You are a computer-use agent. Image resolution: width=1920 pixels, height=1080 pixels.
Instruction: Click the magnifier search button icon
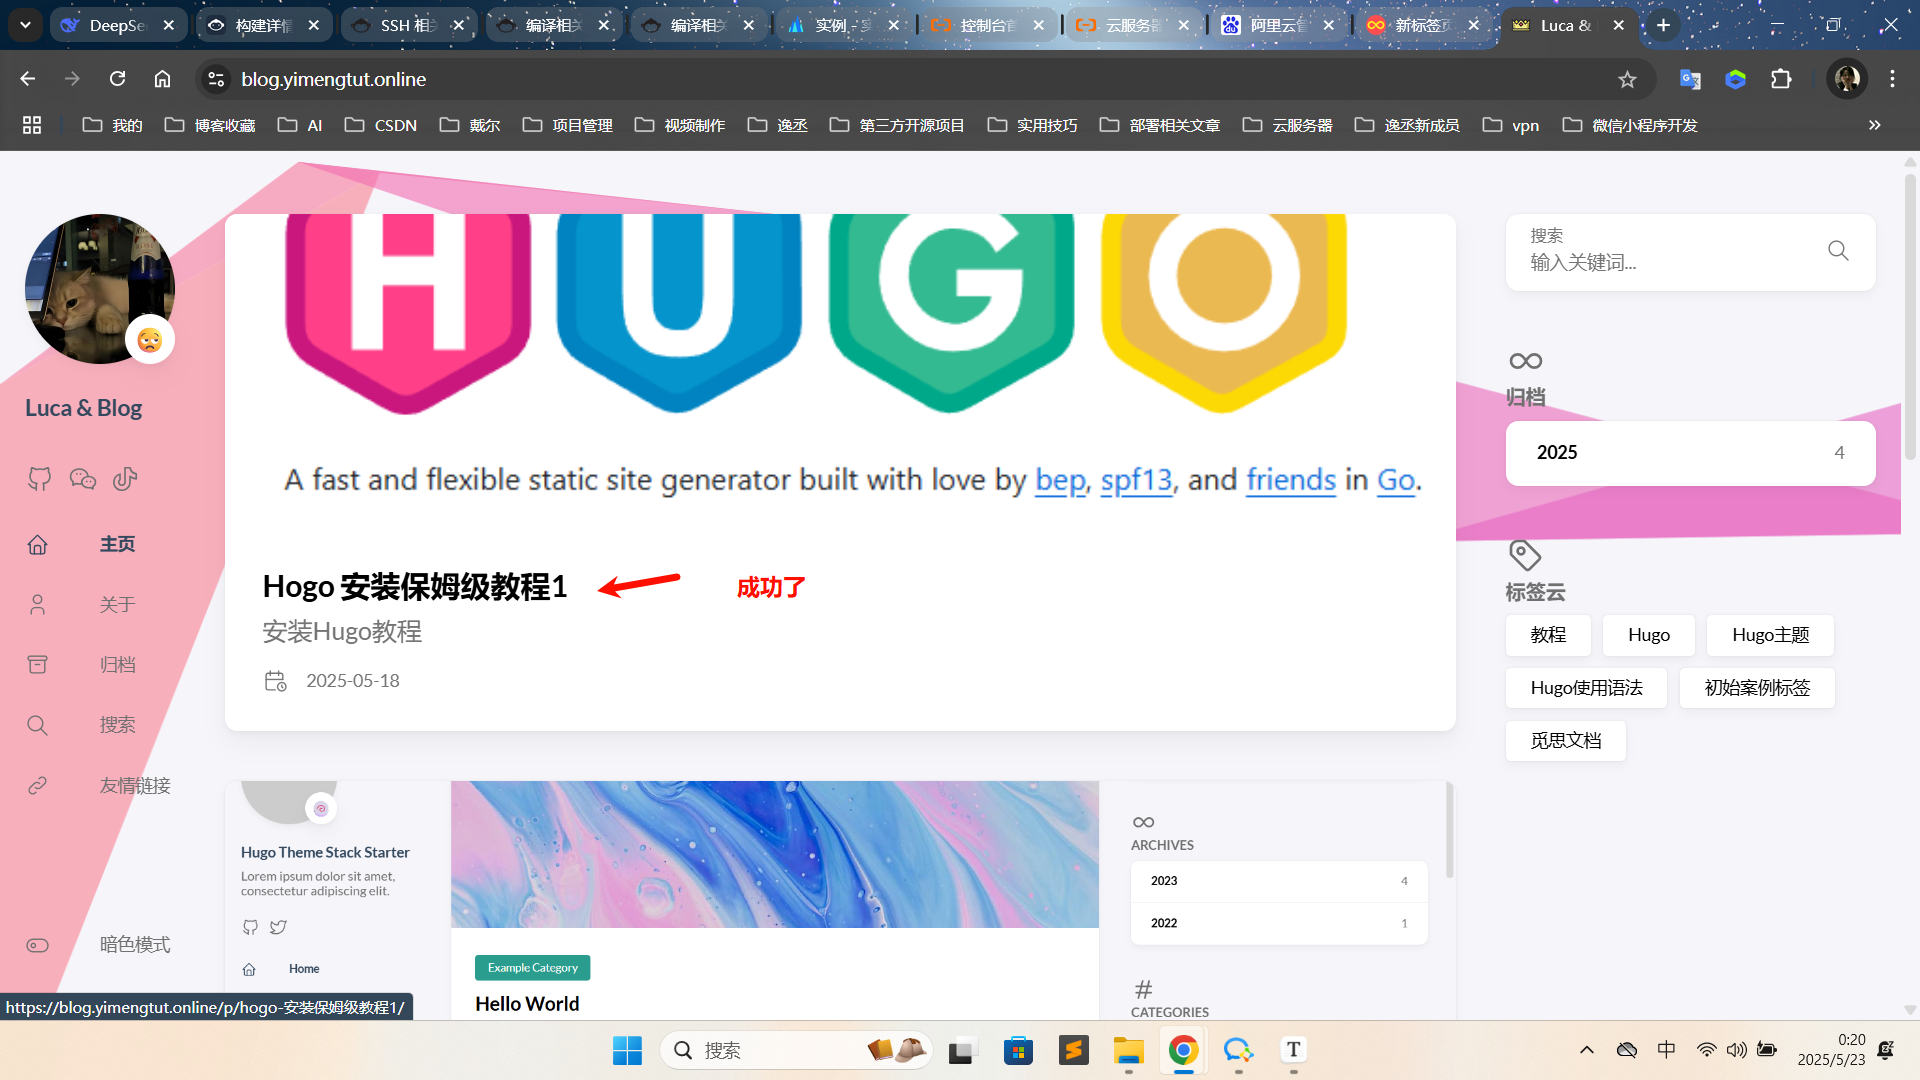1838,251
